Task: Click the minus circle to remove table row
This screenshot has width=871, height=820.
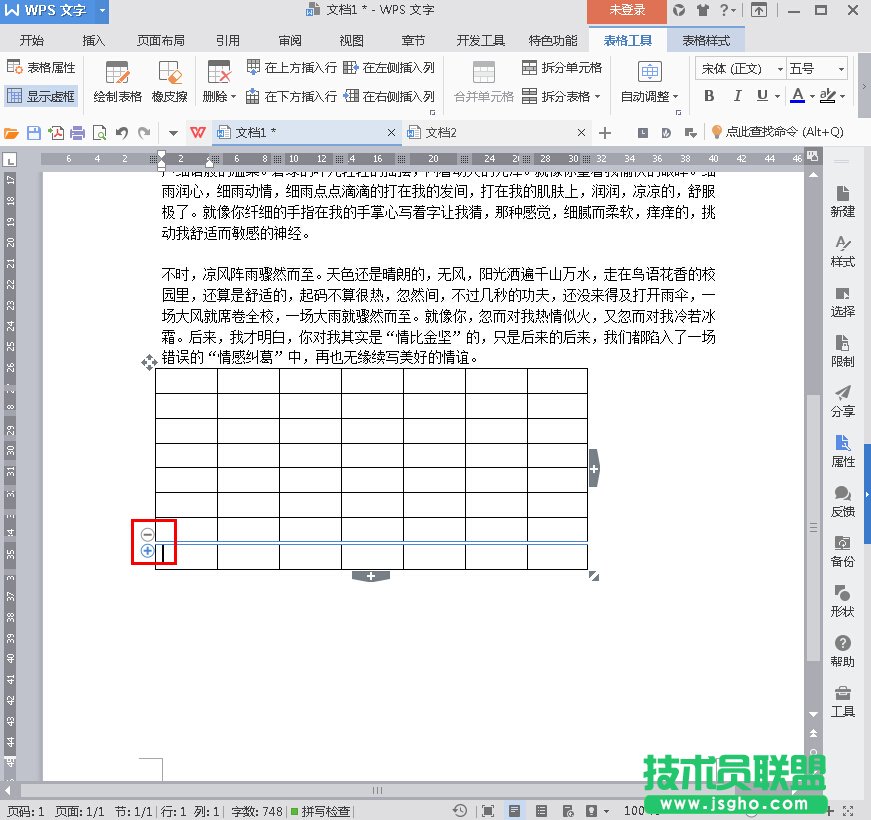Action: (147, 534)
